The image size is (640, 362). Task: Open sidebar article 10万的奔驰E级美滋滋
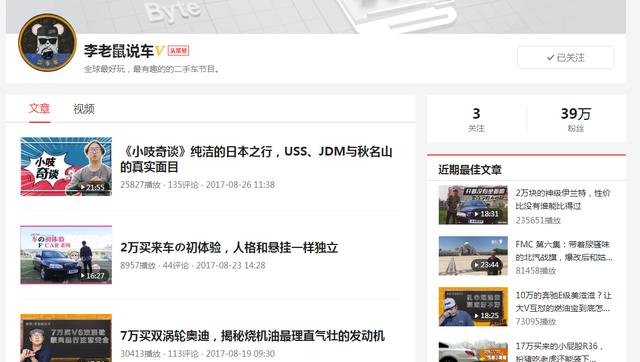[563, 301]
